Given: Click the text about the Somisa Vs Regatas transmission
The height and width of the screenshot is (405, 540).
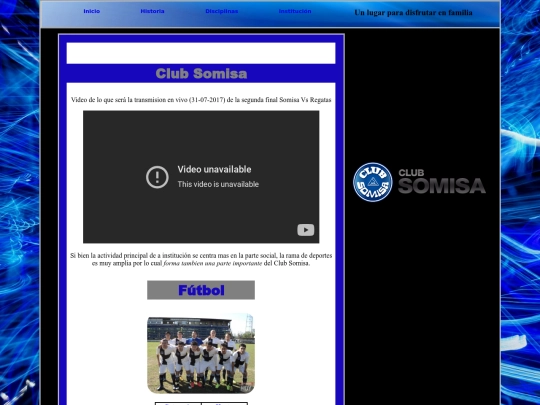Looking at the screenshot, I should tap(201, 100).
